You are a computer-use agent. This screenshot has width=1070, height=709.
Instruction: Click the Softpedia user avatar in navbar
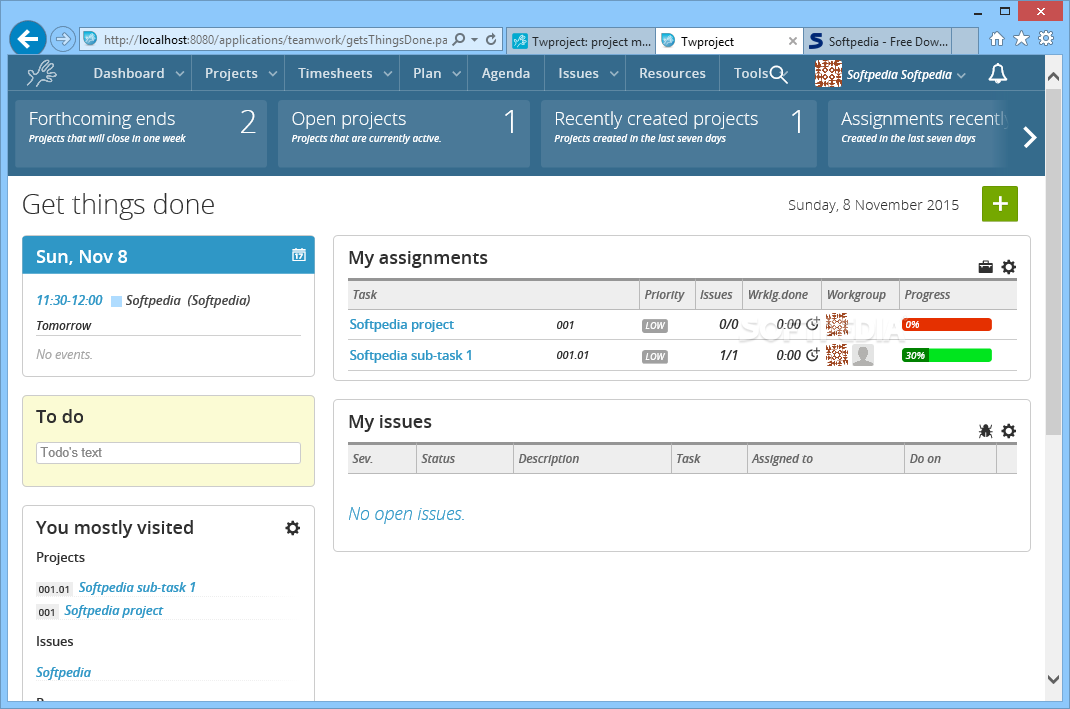pos(828,73)
